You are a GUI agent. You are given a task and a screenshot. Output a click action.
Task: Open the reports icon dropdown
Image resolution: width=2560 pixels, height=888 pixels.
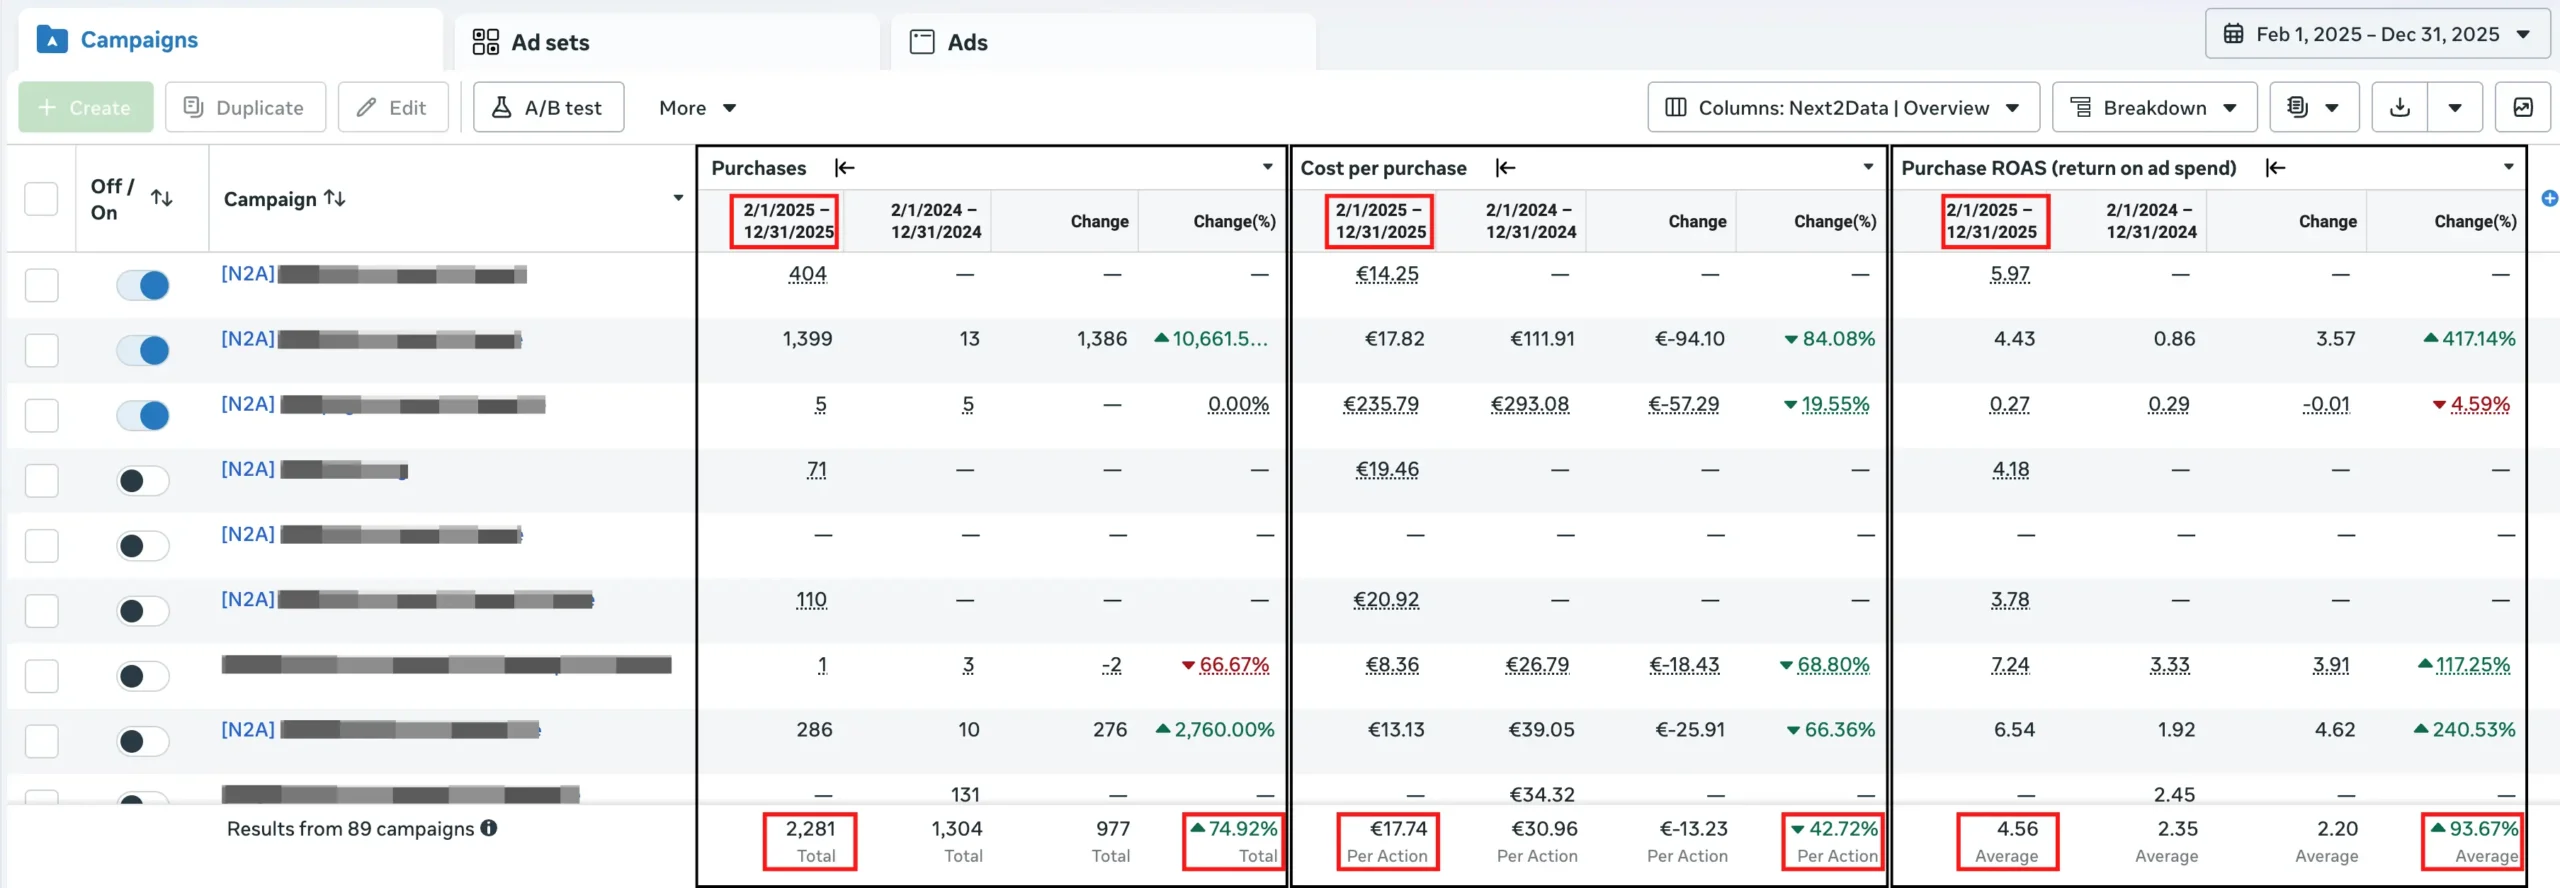(2313, 108)
